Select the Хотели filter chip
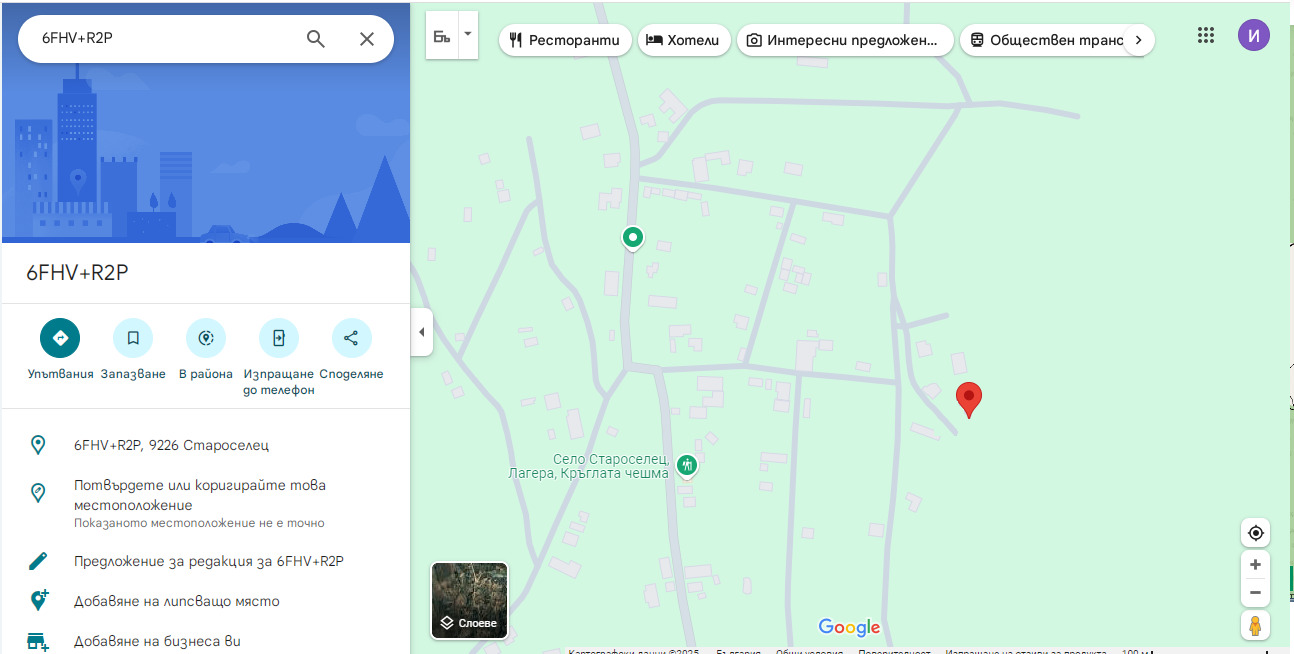 tap(684, 40)
